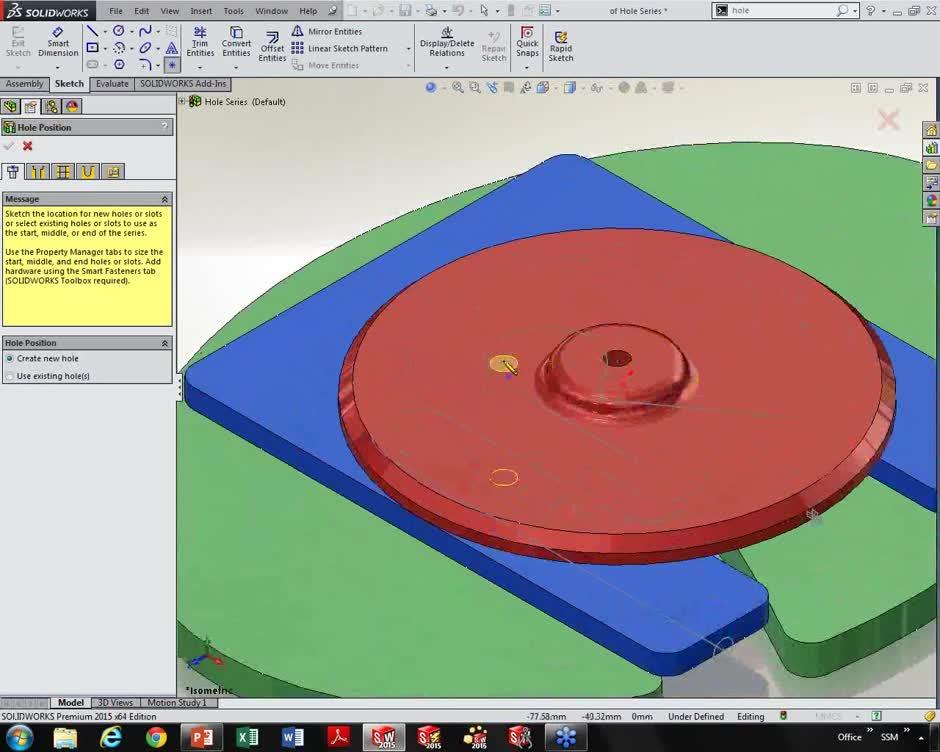Activate Convert Entities tool
The width and height of the screenshot is (940, 752).
click(236, 41)
